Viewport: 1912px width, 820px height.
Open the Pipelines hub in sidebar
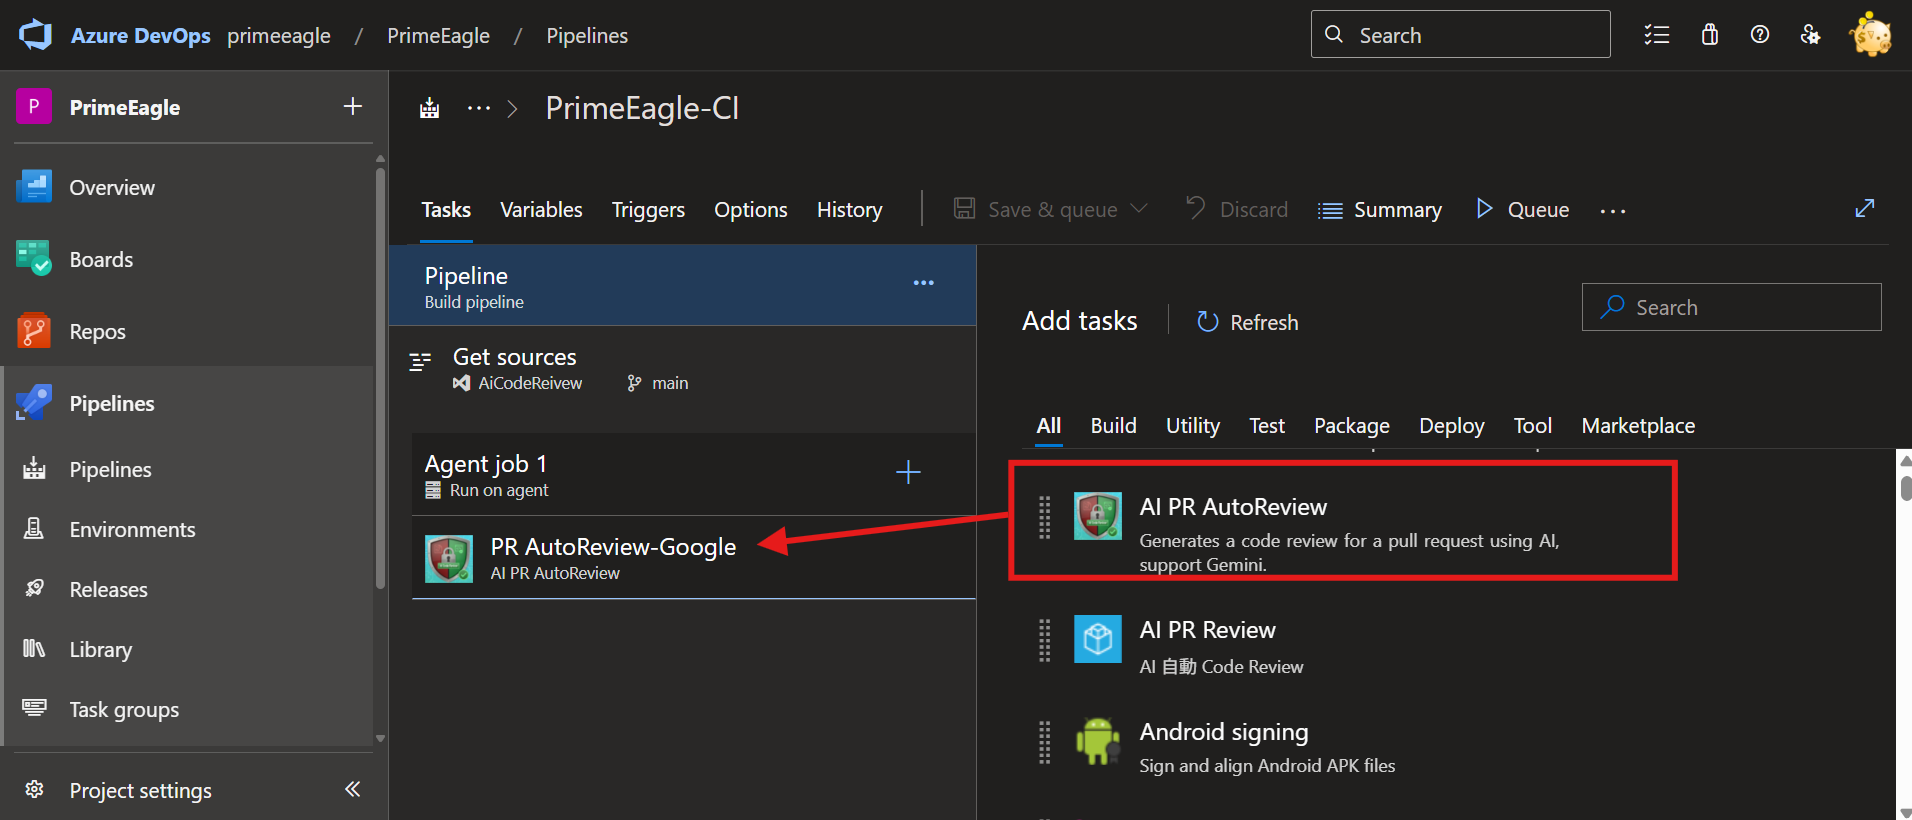112,403
